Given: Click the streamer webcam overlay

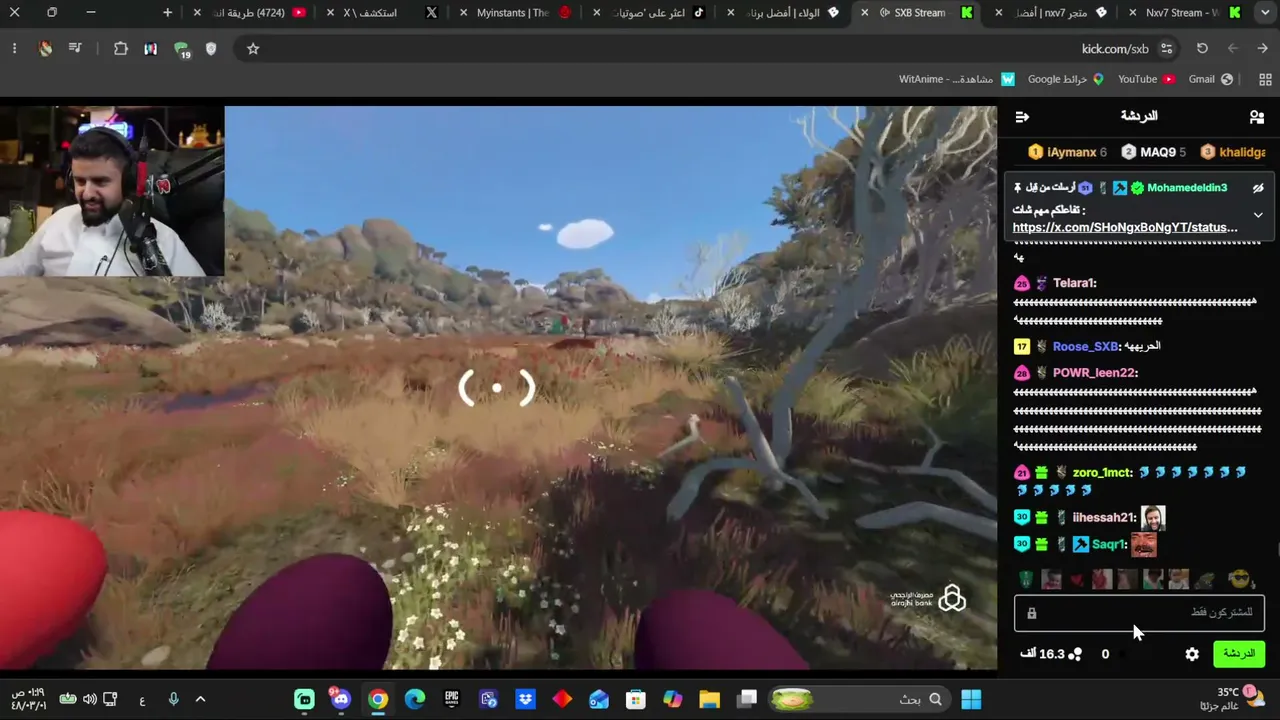Looking at the screenshot, I should coord(112,191).
